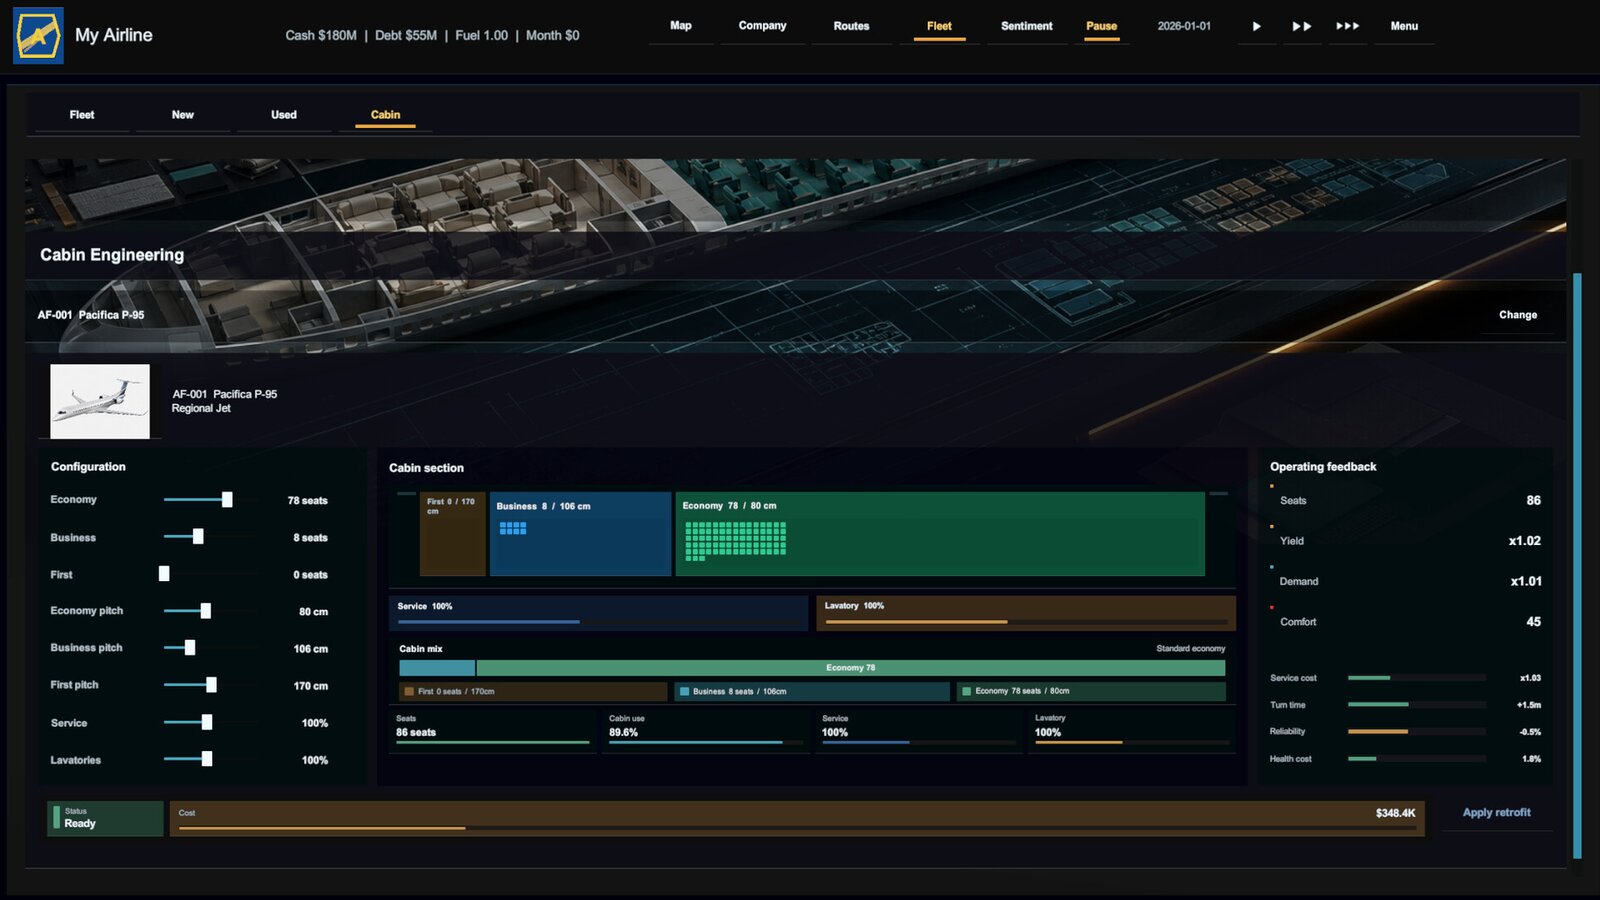This screenshot has height=900, width=1600.
Task: Adjust the Business seats slider
Action: point(198,537)
